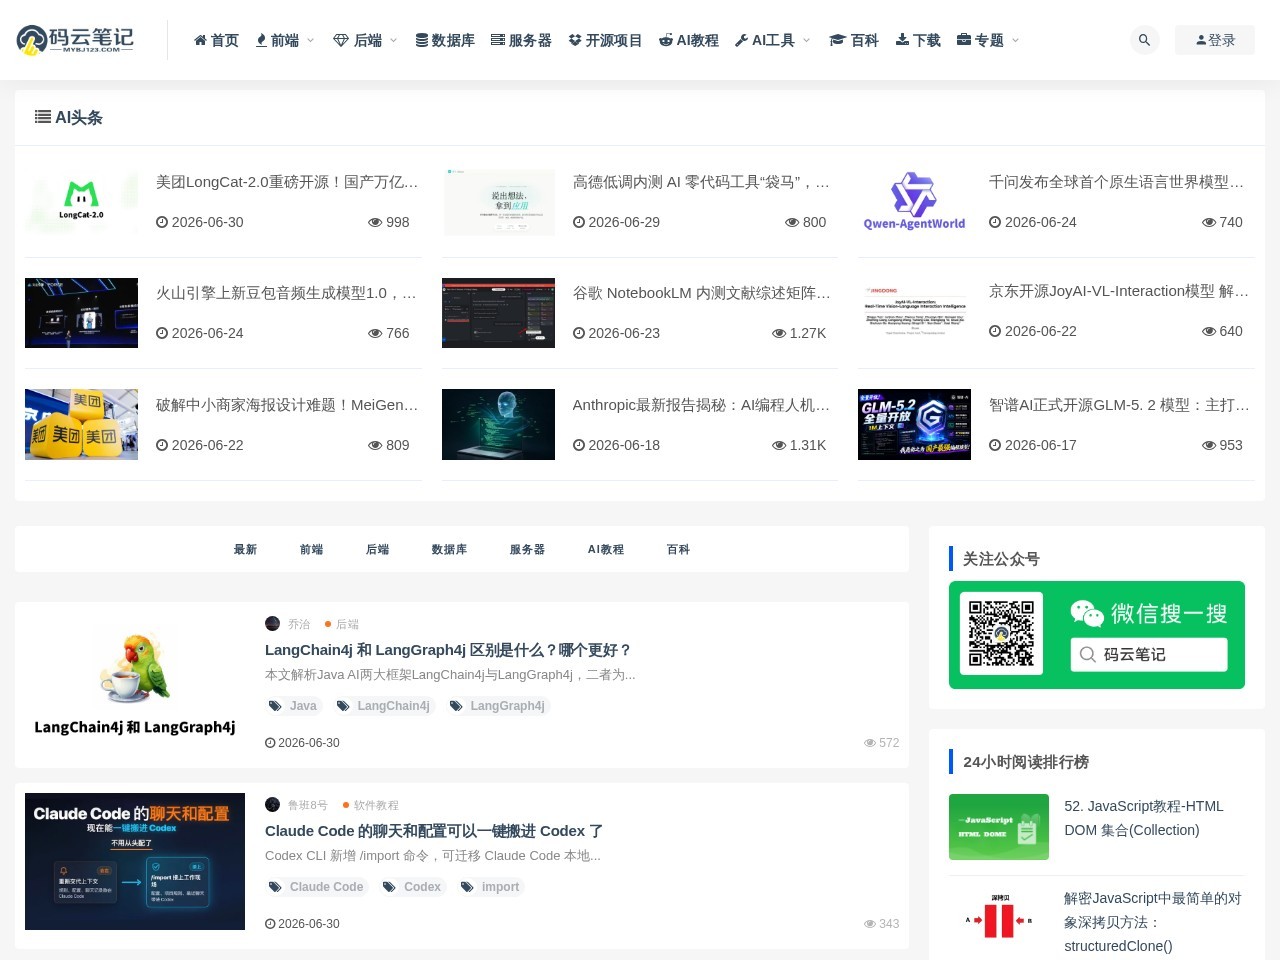Open article 高德低调内测 AI 零代码工具
The image size is (1280, 960).
tap(701, 182)
